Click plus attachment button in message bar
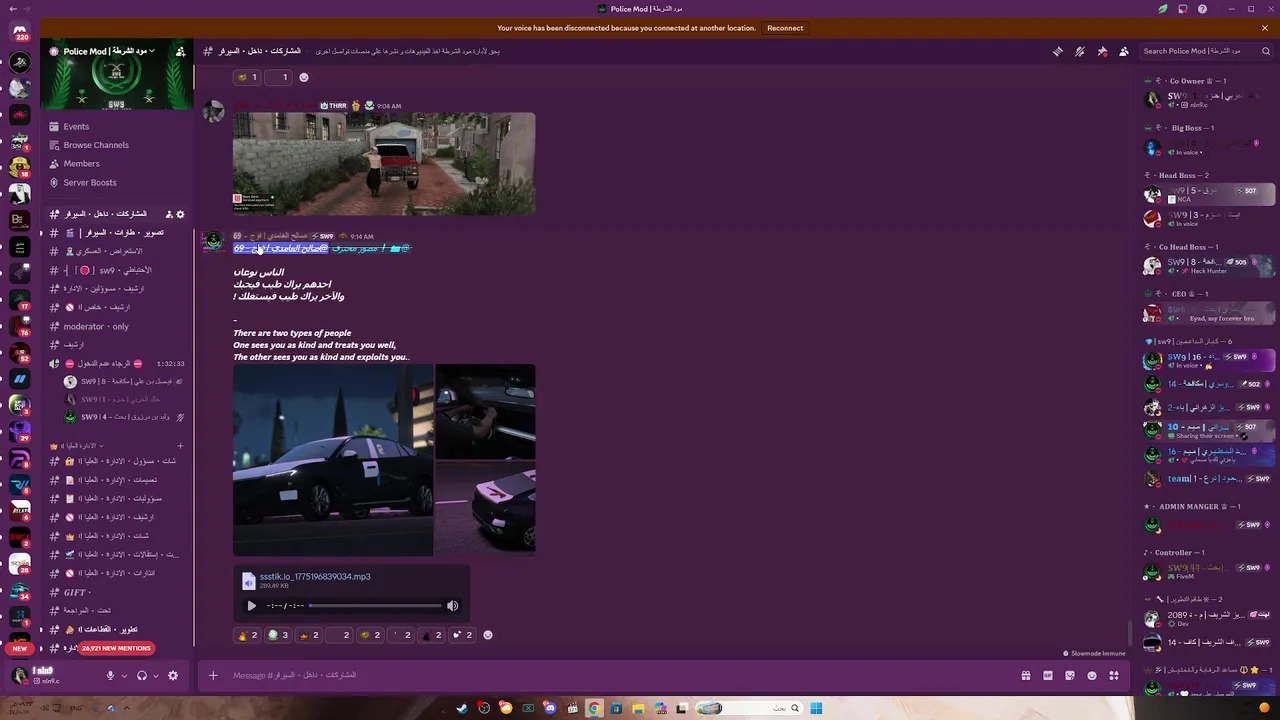 pyautogui.click(x=213, y=675)
